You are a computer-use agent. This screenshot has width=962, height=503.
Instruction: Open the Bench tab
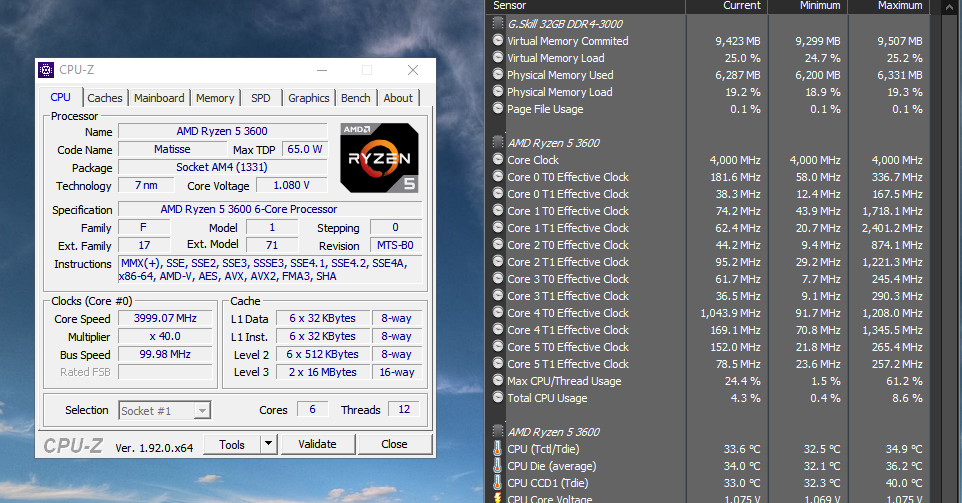pyautogui.click(x=356, y=98)
